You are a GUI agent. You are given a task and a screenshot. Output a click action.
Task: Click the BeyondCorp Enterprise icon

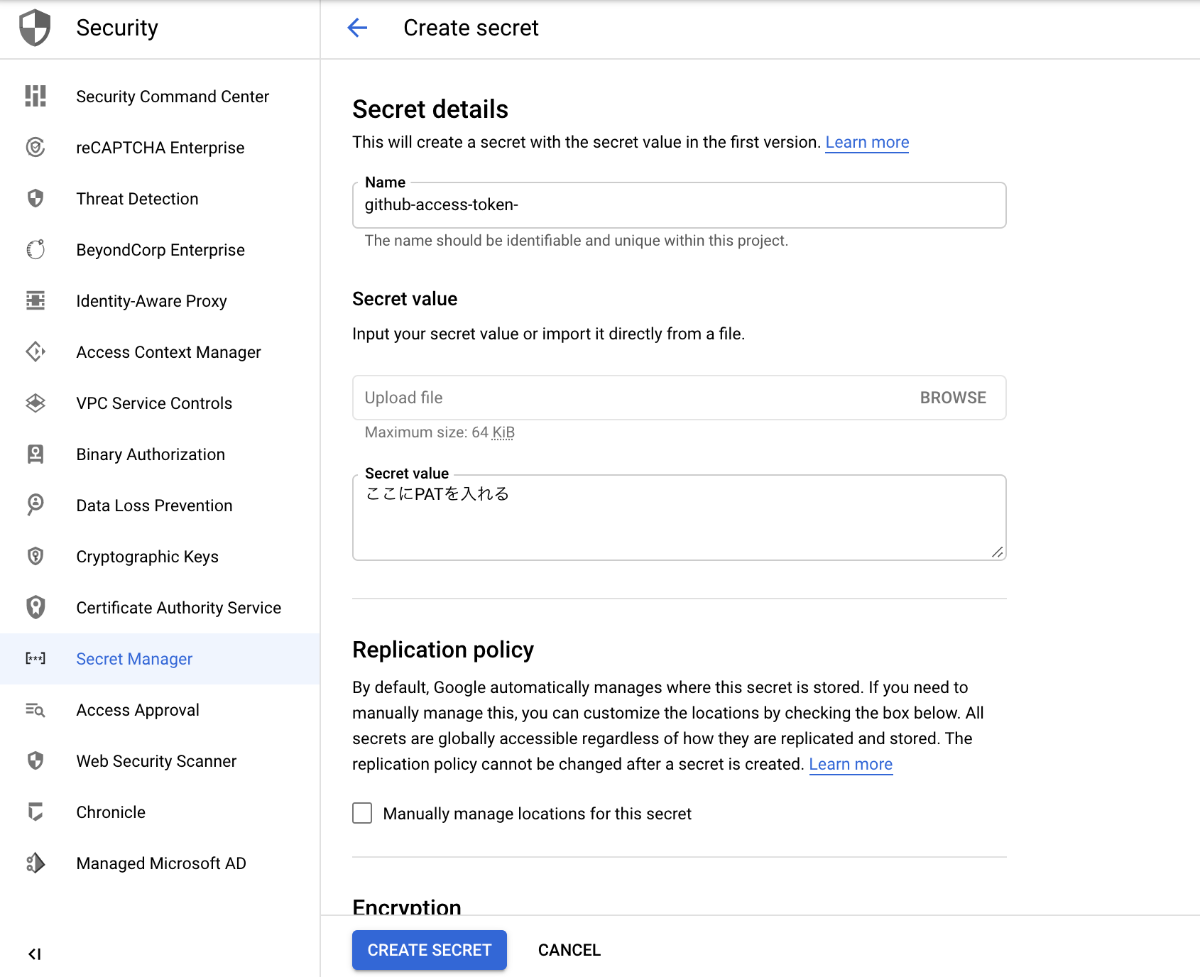pos(35,250)
